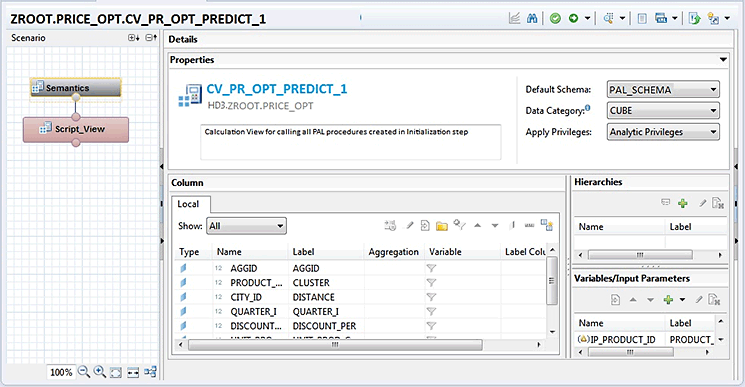Open the export layout dropdown arrow
Image resolution: width=745 pixels, height=387 pixels.
(x=674, y=19)
